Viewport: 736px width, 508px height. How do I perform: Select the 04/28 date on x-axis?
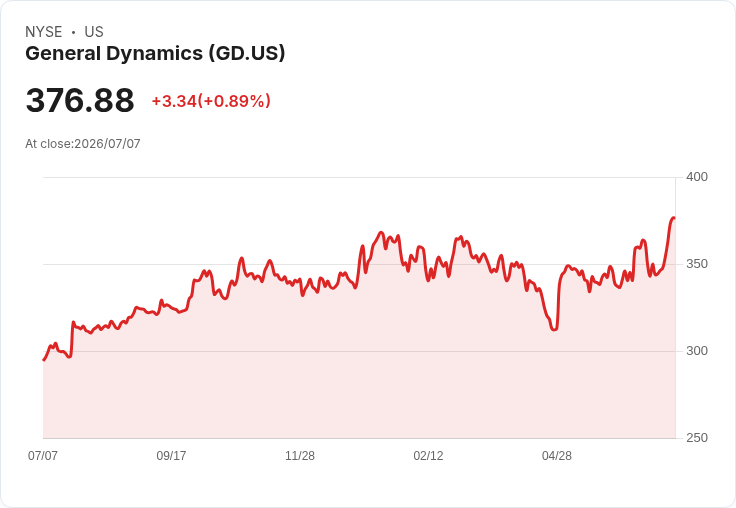(x=557, y=456)
